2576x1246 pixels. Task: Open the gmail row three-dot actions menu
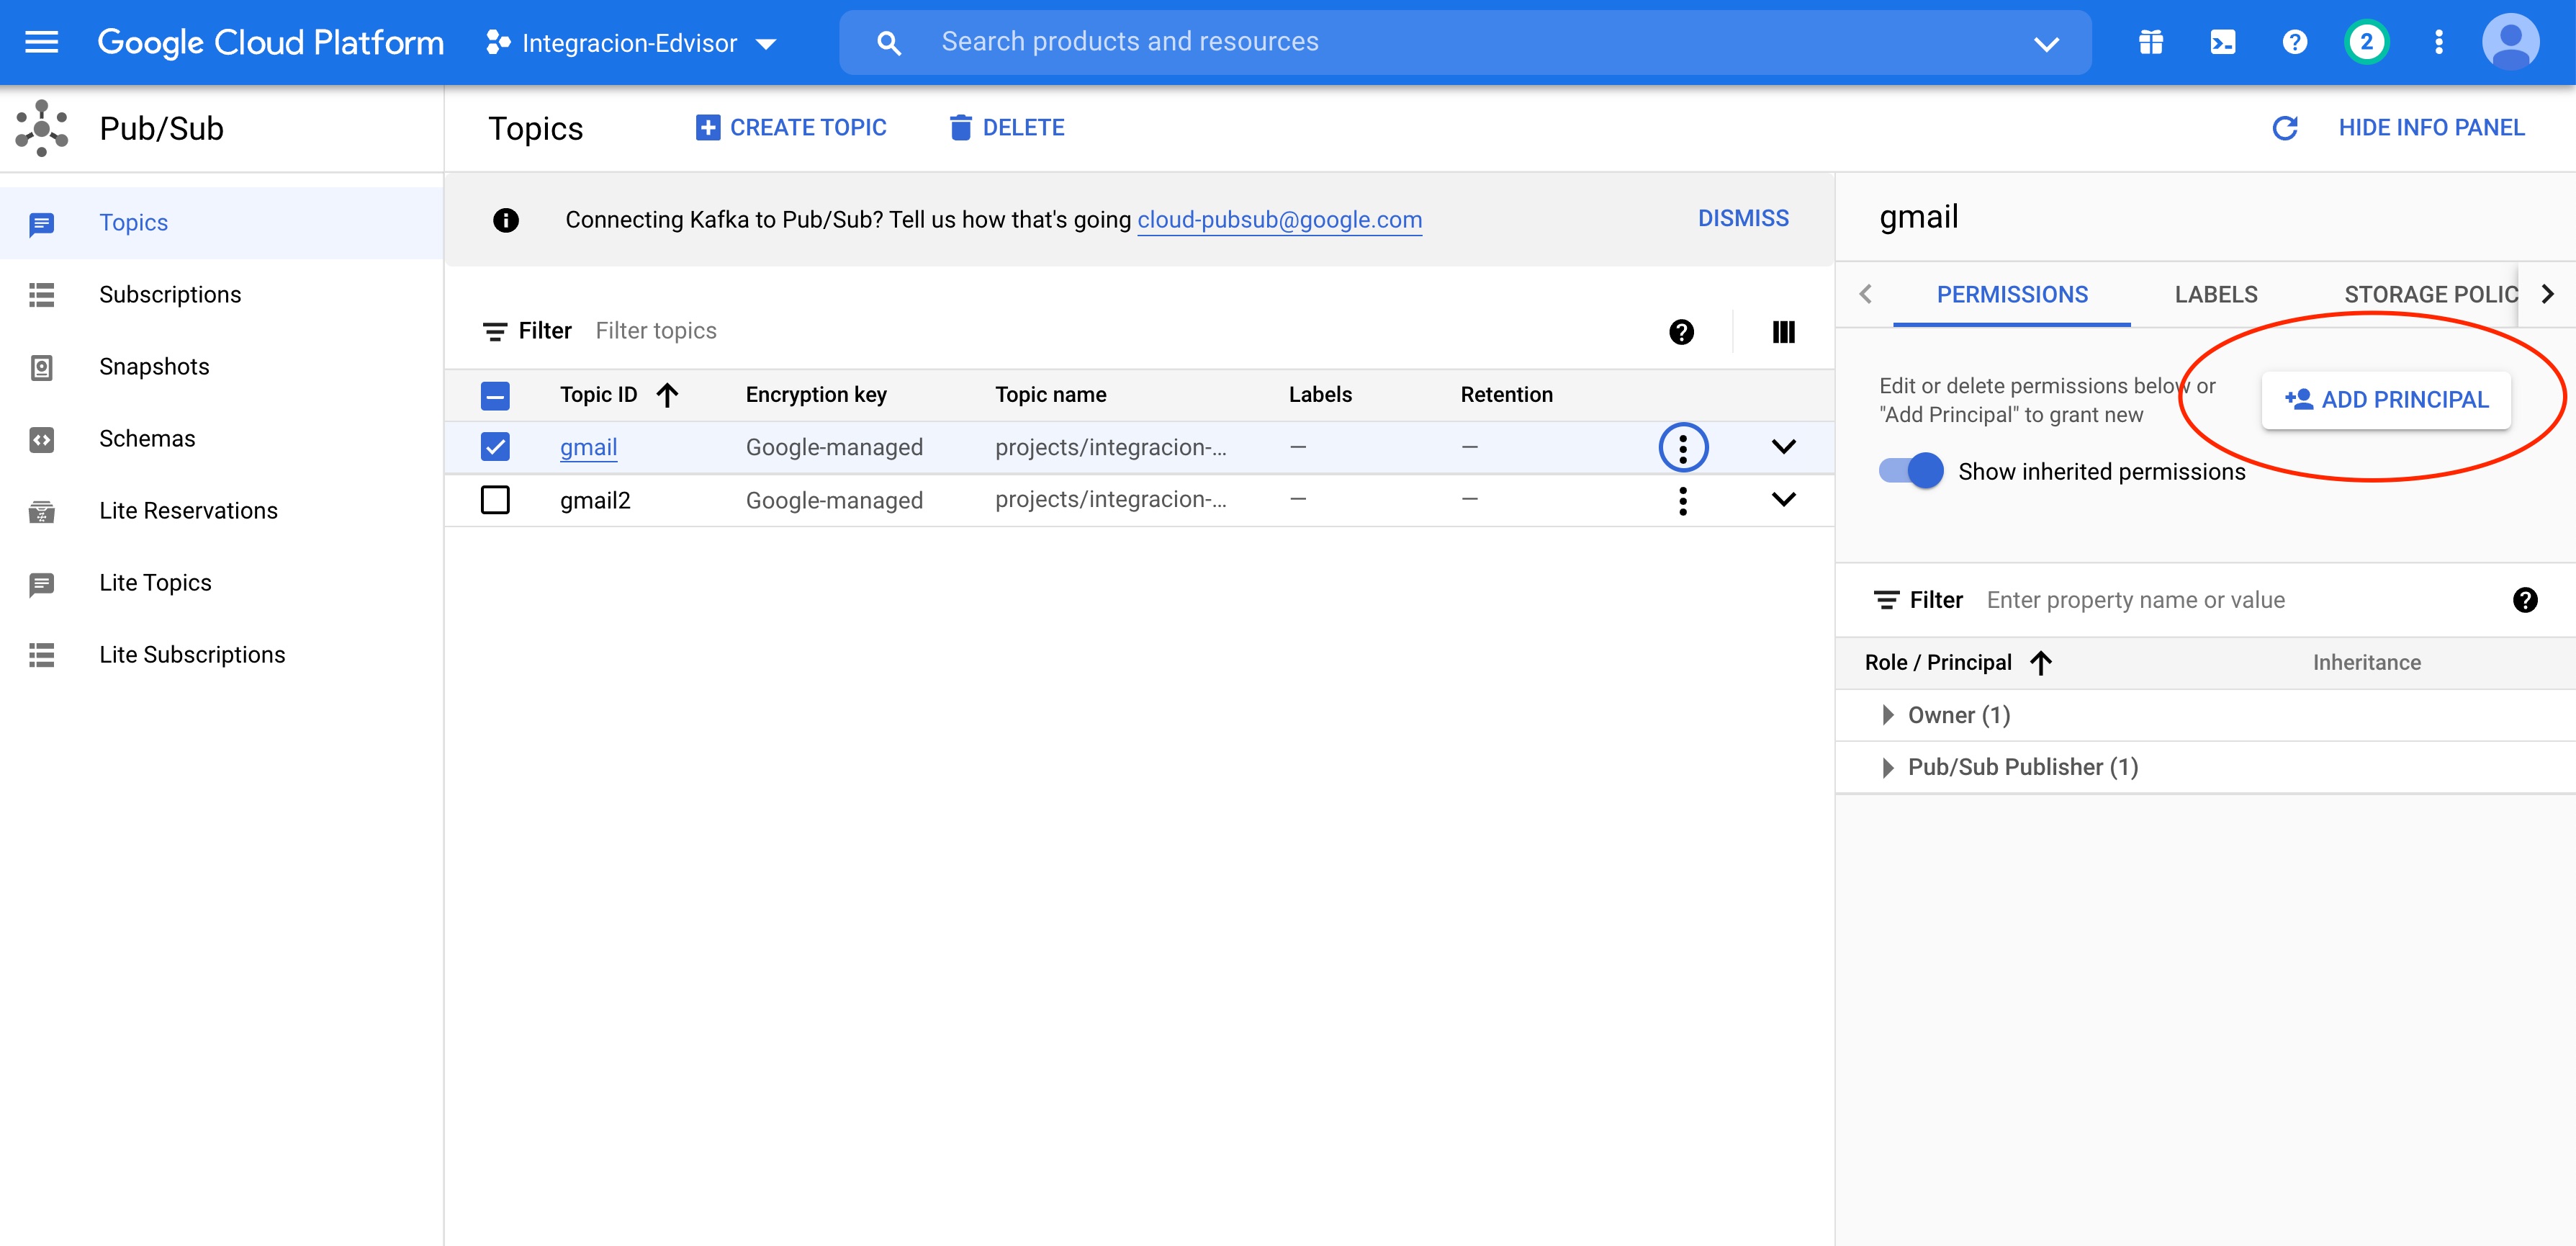click(x=1683, y=447)
